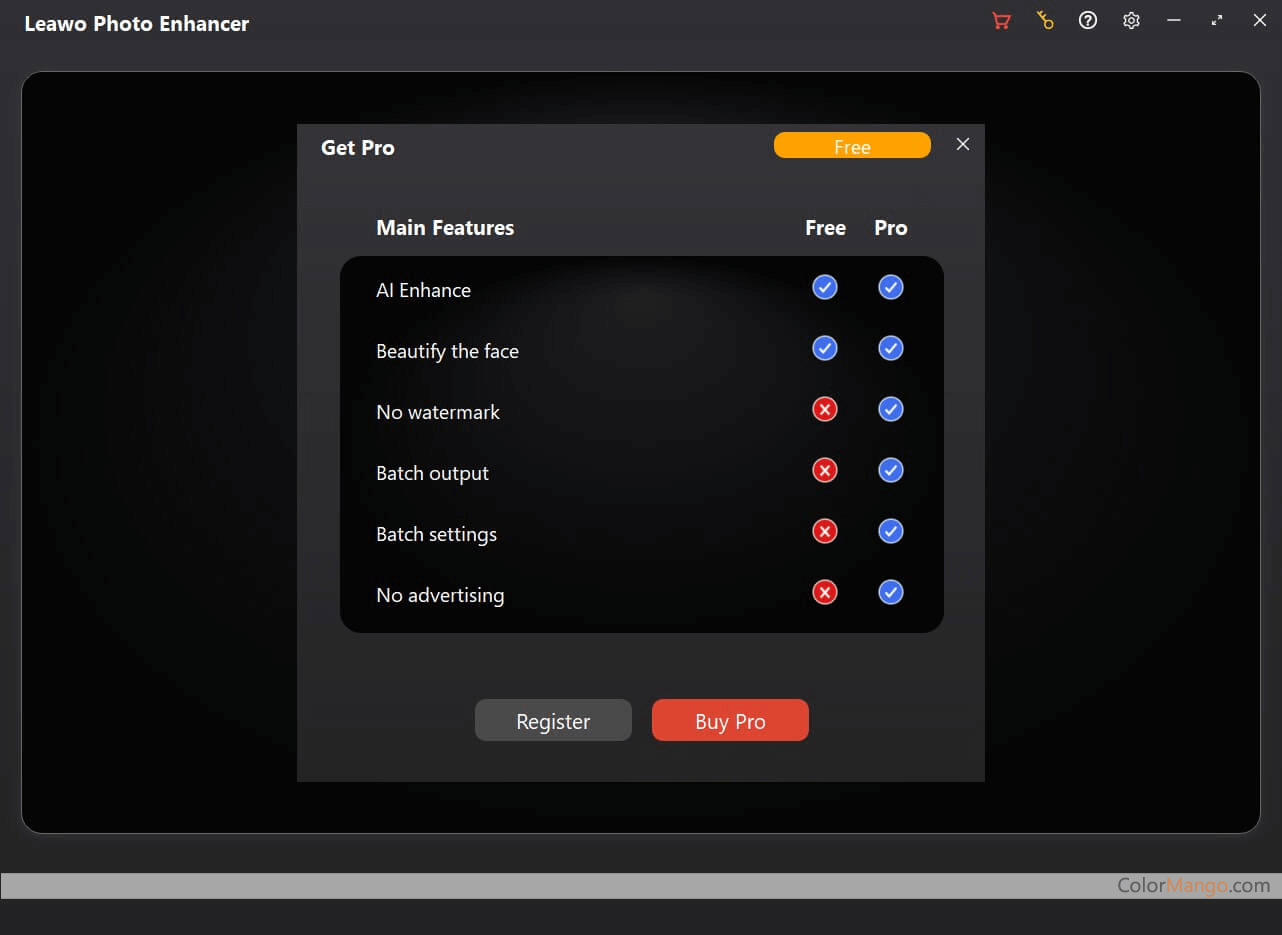Click the Free column checkmark for AI Enhance
This screenshot has height=935, width=1282.
825,288
